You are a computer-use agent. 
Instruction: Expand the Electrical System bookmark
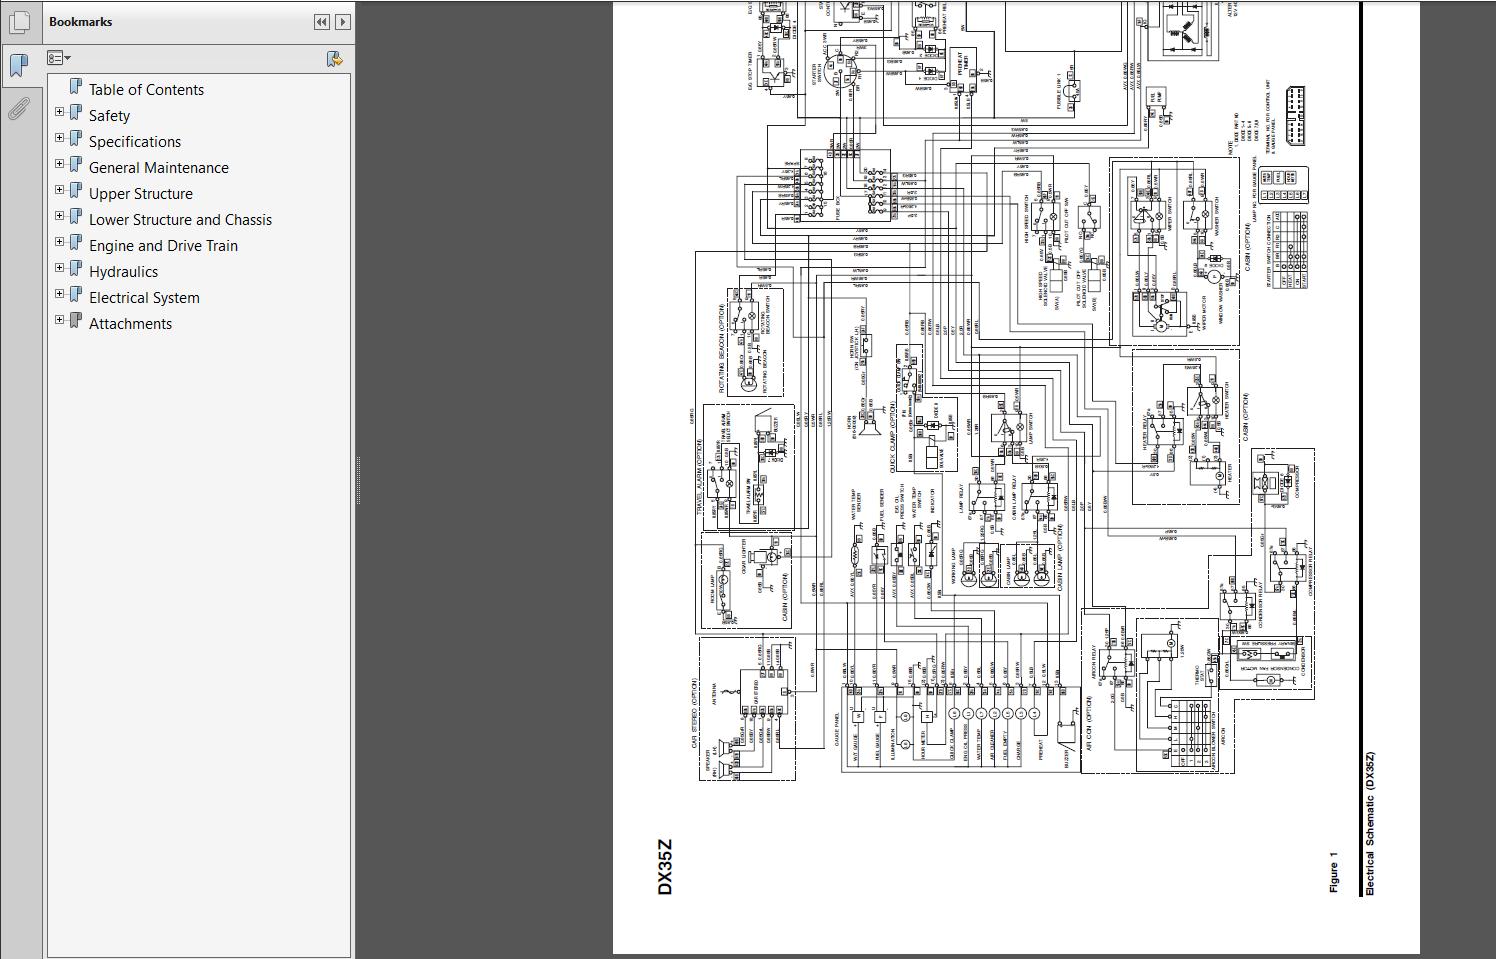coord(60,294)
